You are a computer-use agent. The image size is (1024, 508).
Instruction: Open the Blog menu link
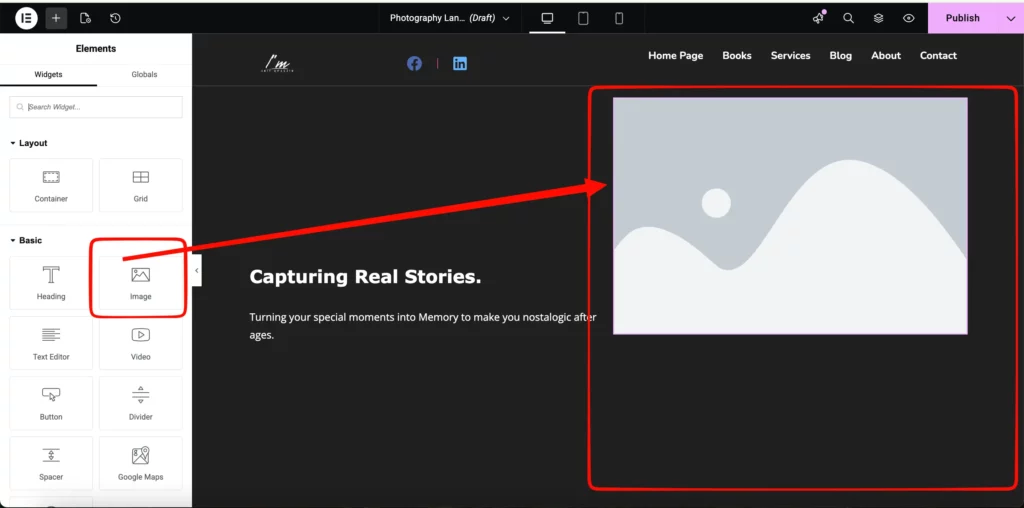[x=840, y=56]
